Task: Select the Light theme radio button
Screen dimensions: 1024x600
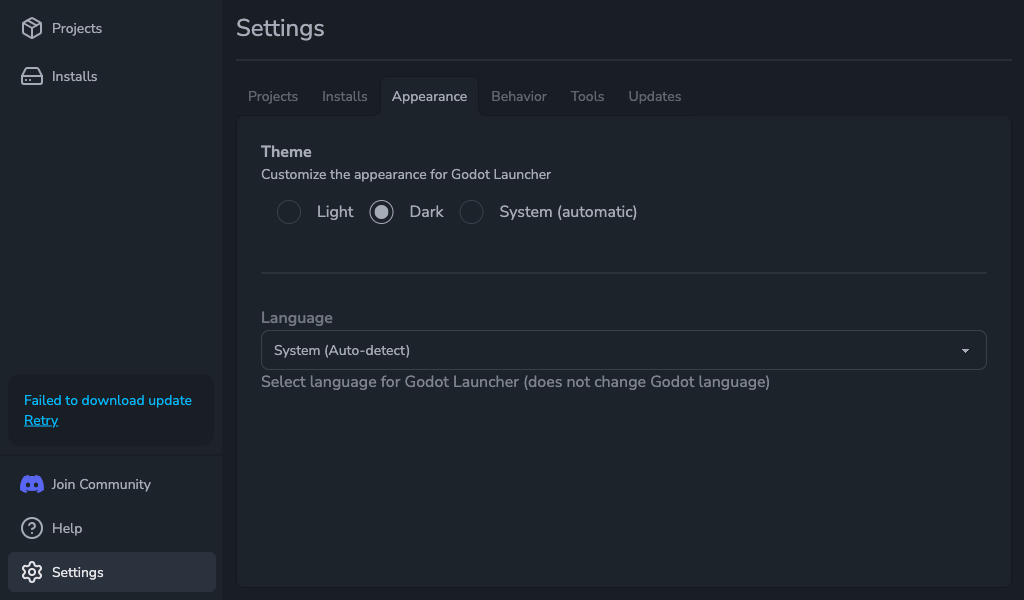Action: (289, 212)
